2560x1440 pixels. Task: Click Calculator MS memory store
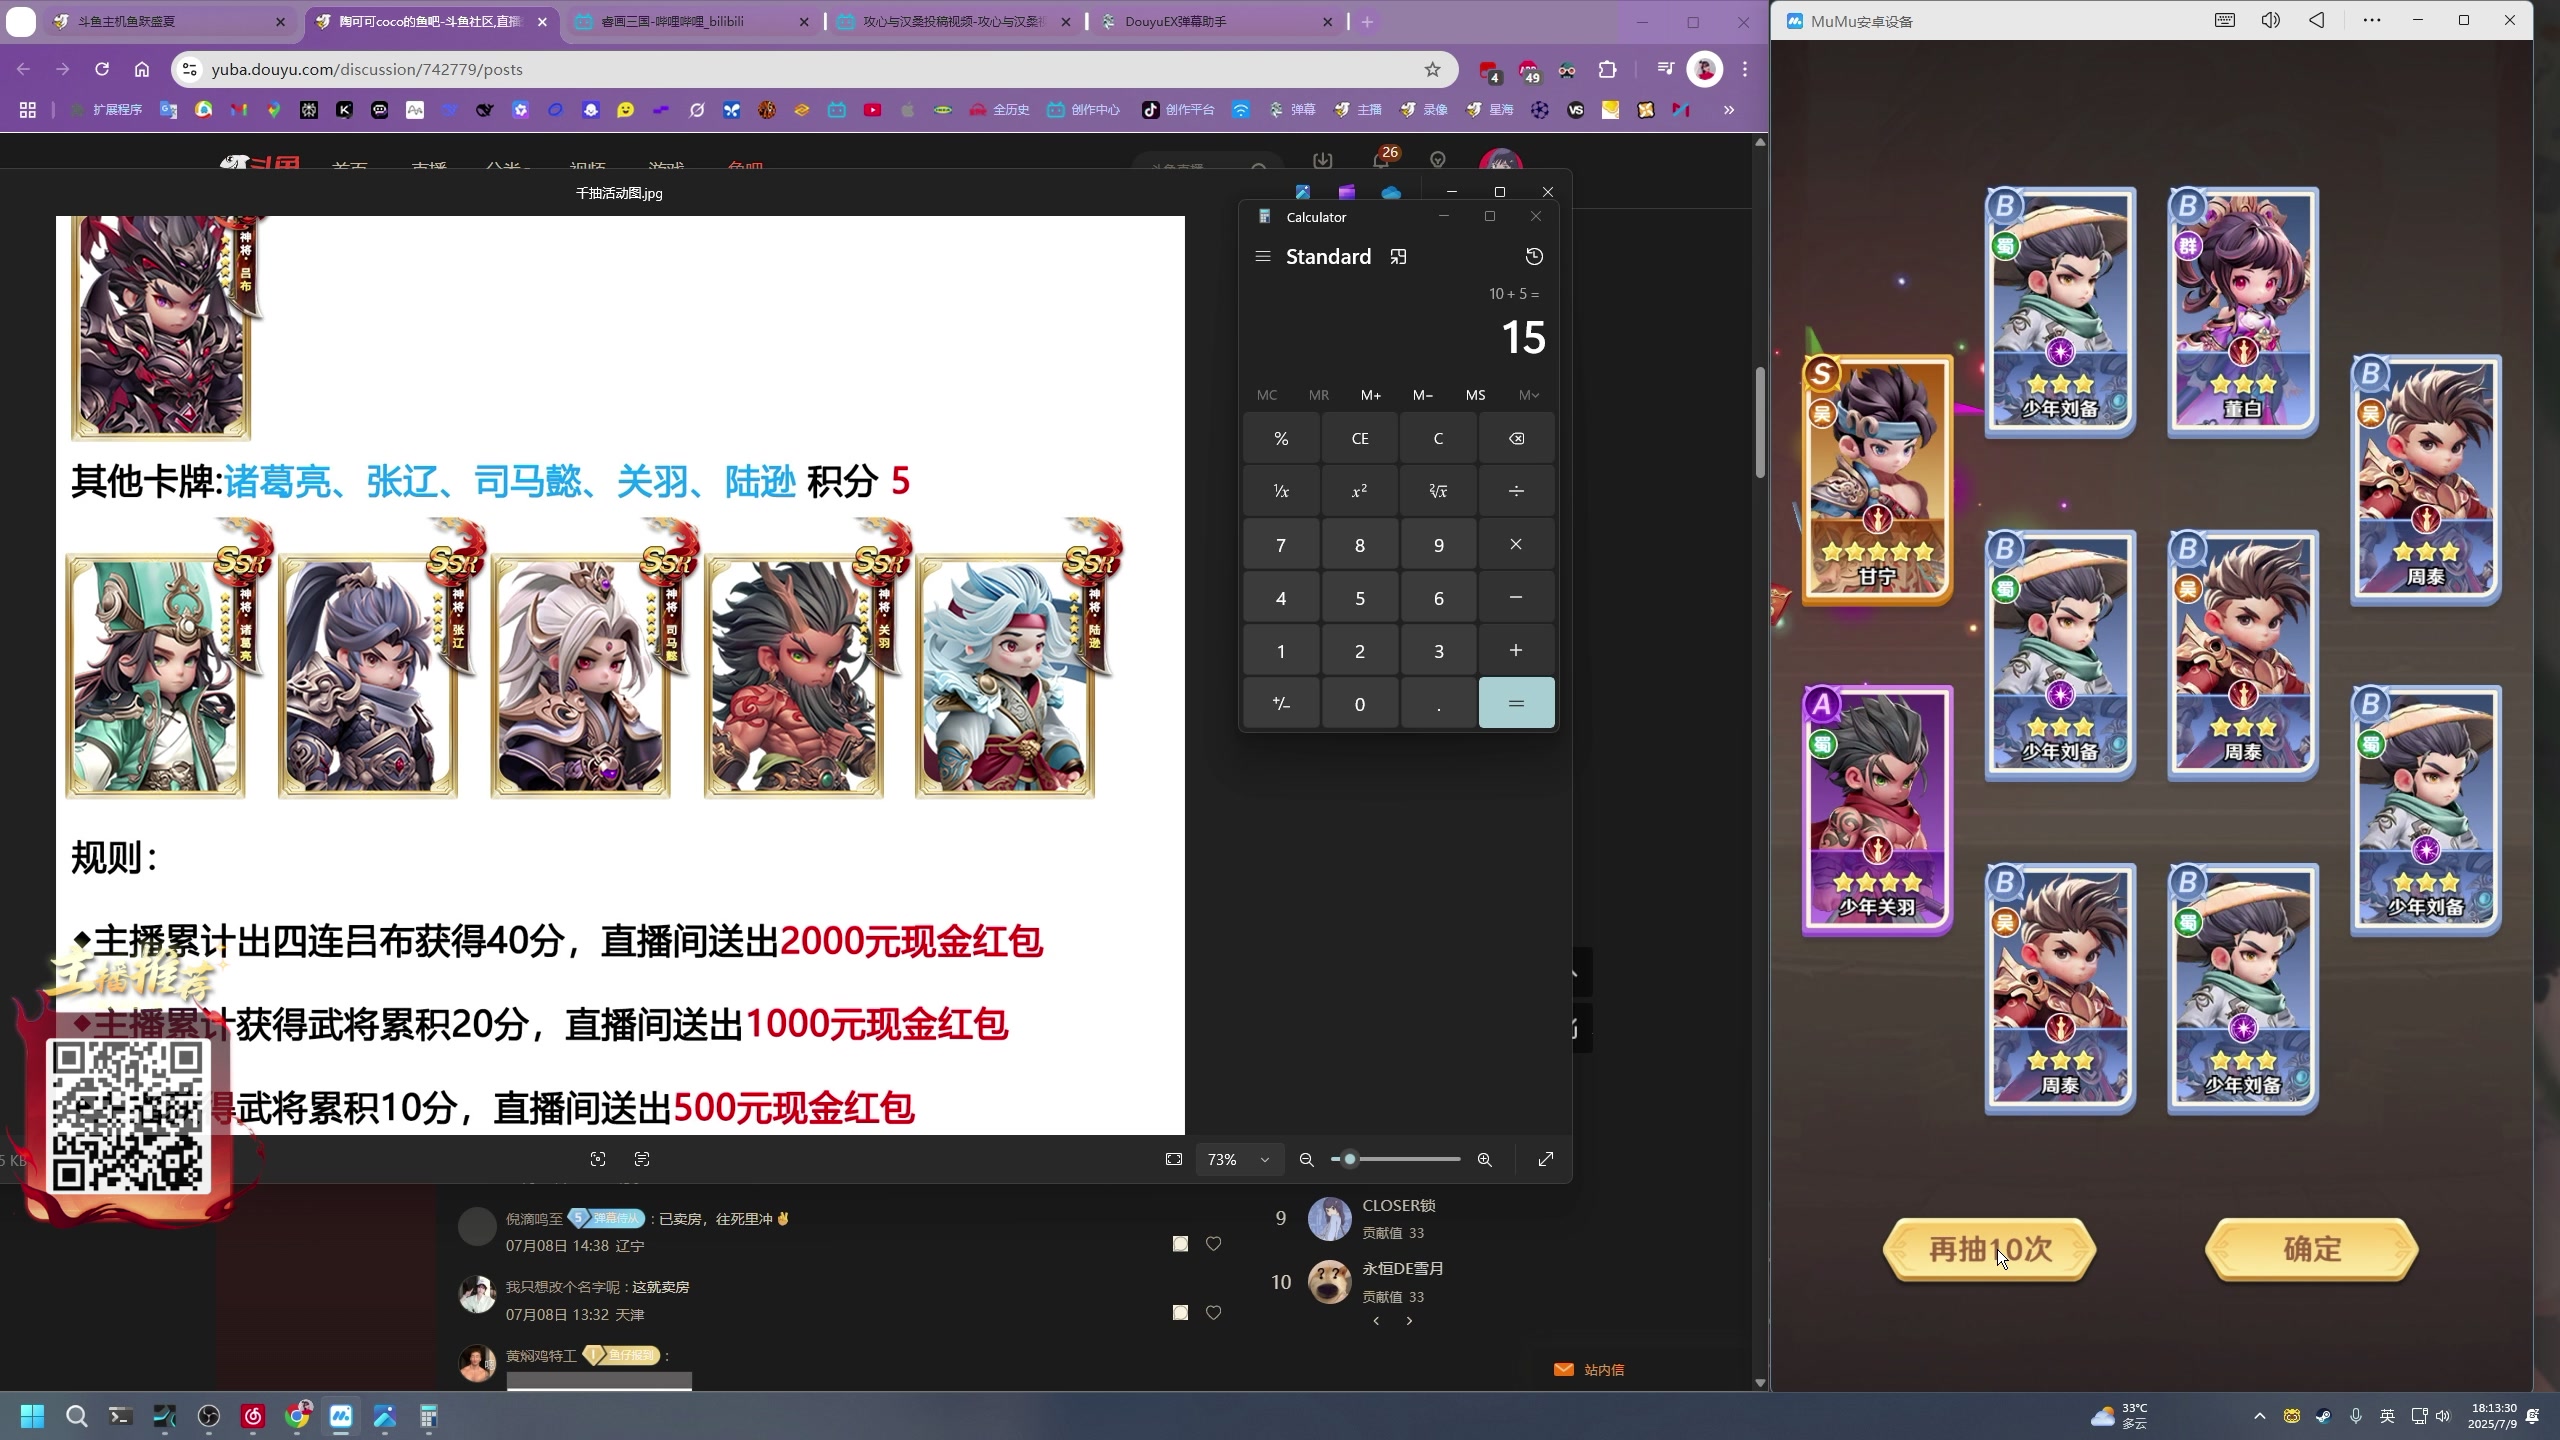[x=1475, y=395]
